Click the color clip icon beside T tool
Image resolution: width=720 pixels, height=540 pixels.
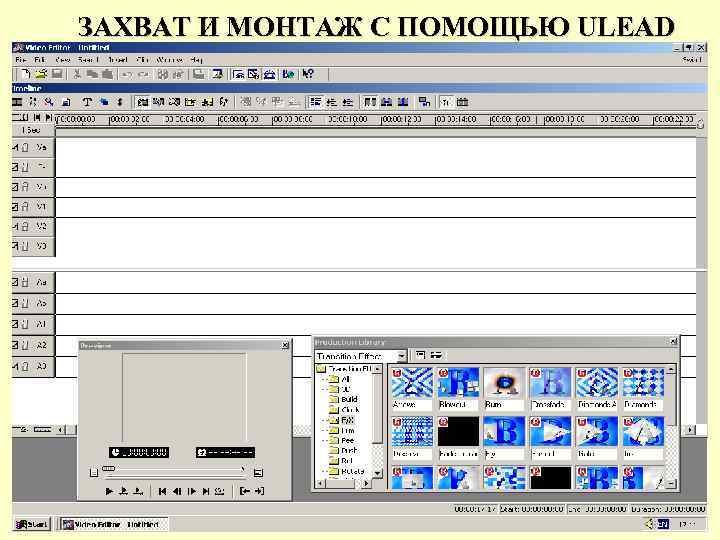pos(104,102)
